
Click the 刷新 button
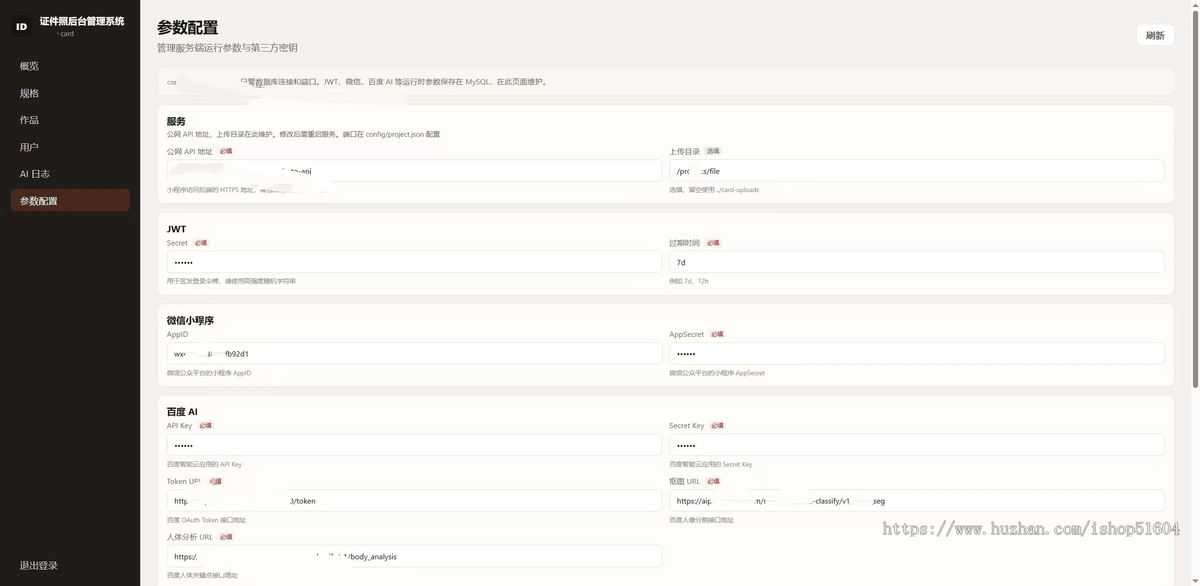pos(1155,35)
